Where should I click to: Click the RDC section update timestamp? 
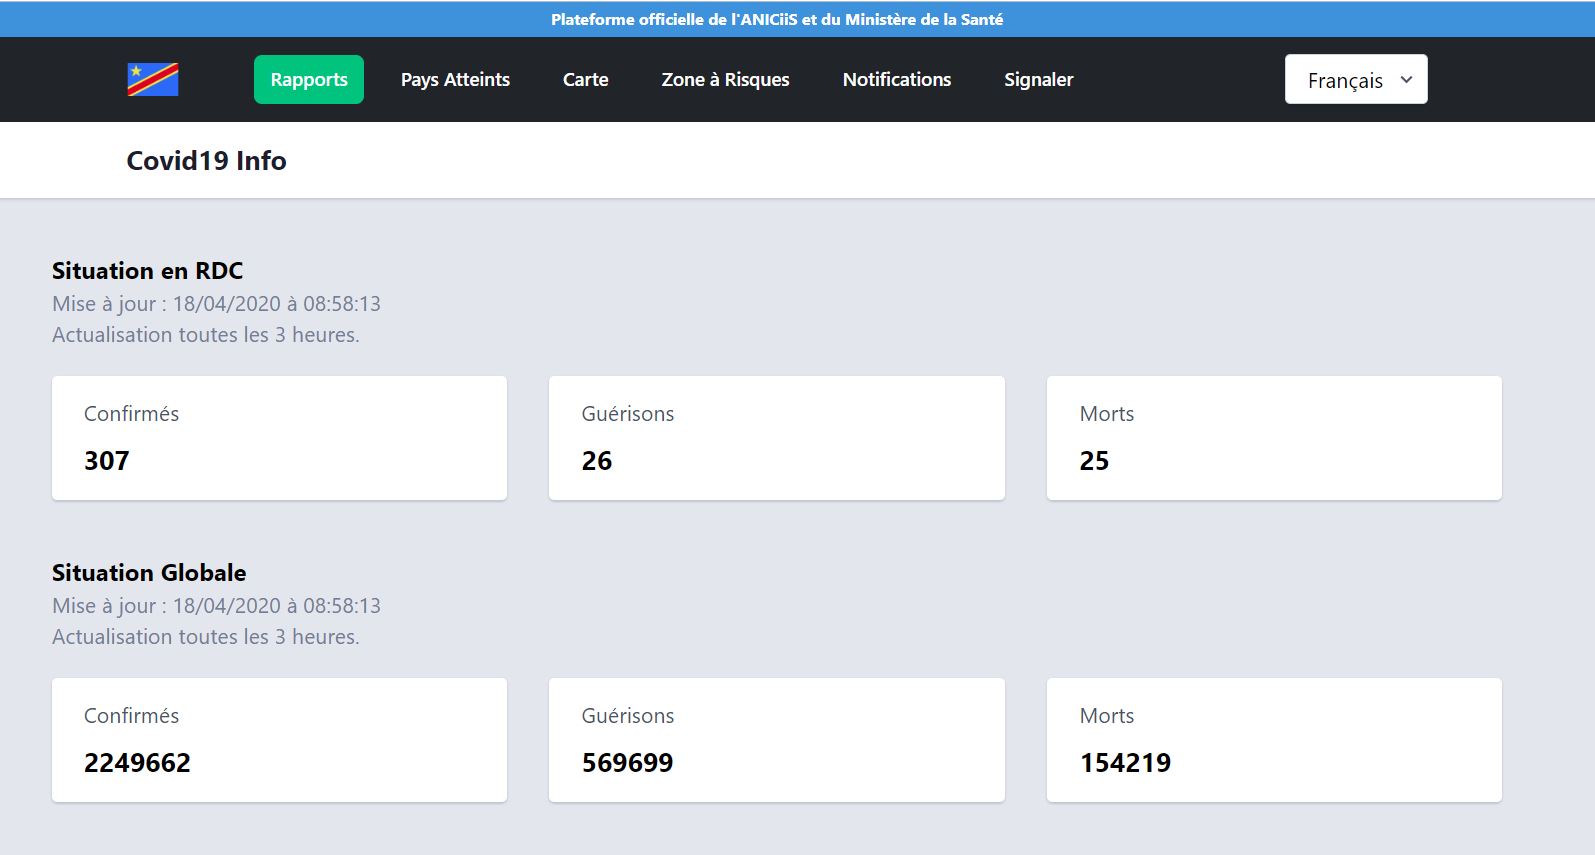216,304
